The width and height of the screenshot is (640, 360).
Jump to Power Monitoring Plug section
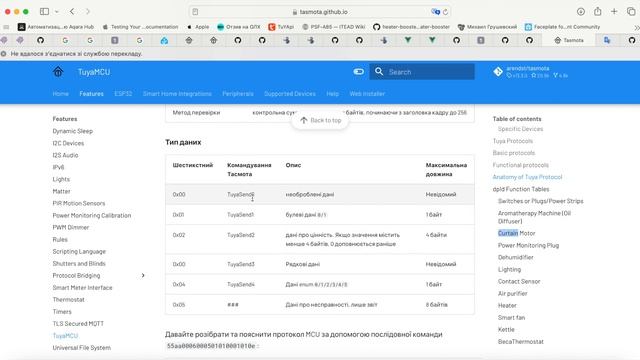[x=528, y=245]
